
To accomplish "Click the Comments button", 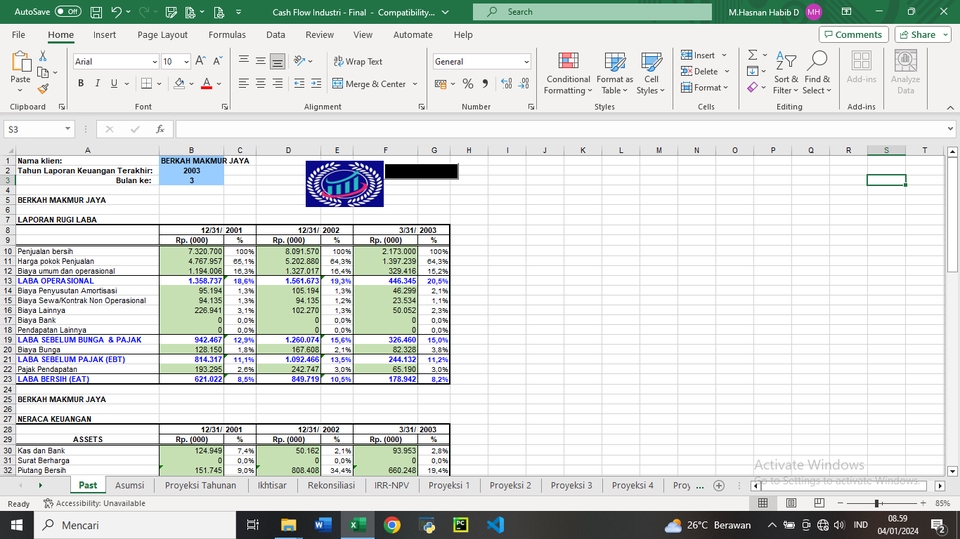I will click(853, 35).
